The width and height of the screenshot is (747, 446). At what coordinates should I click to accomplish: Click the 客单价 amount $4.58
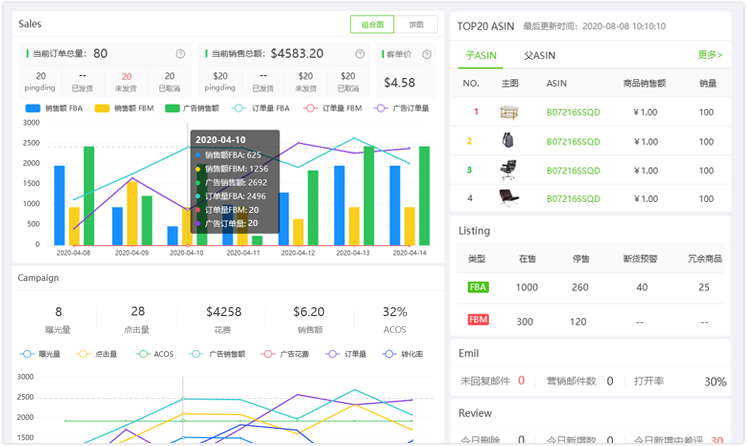point(399,83)
